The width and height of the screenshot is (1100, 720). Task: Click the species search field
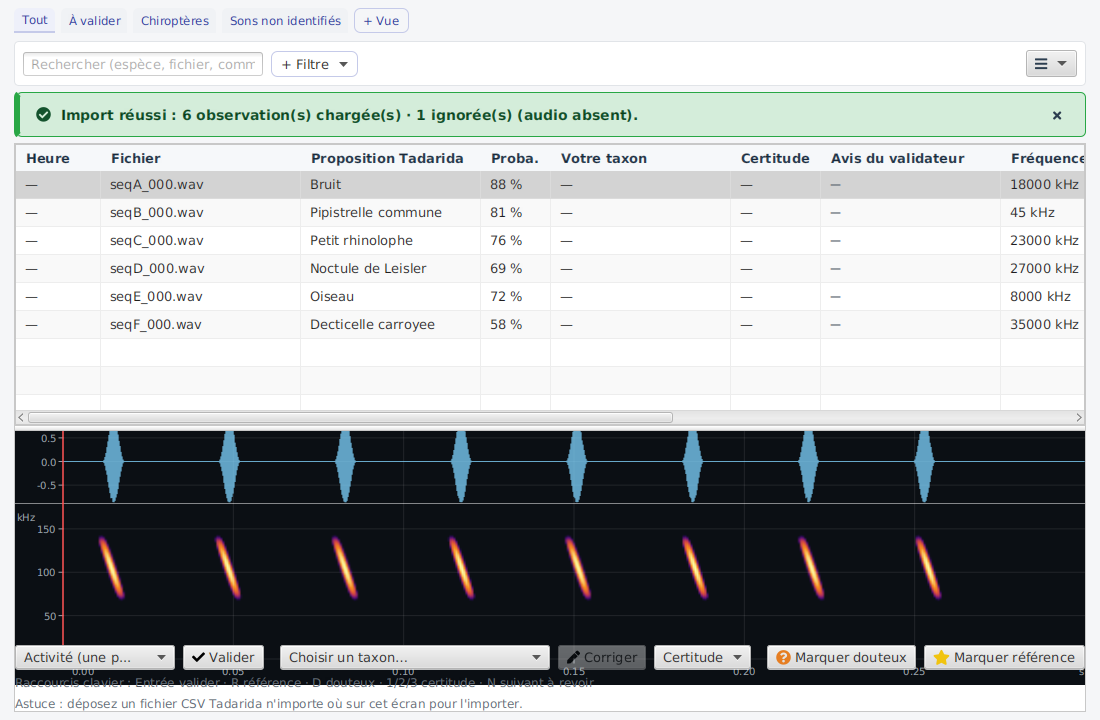tap(143, 64)
